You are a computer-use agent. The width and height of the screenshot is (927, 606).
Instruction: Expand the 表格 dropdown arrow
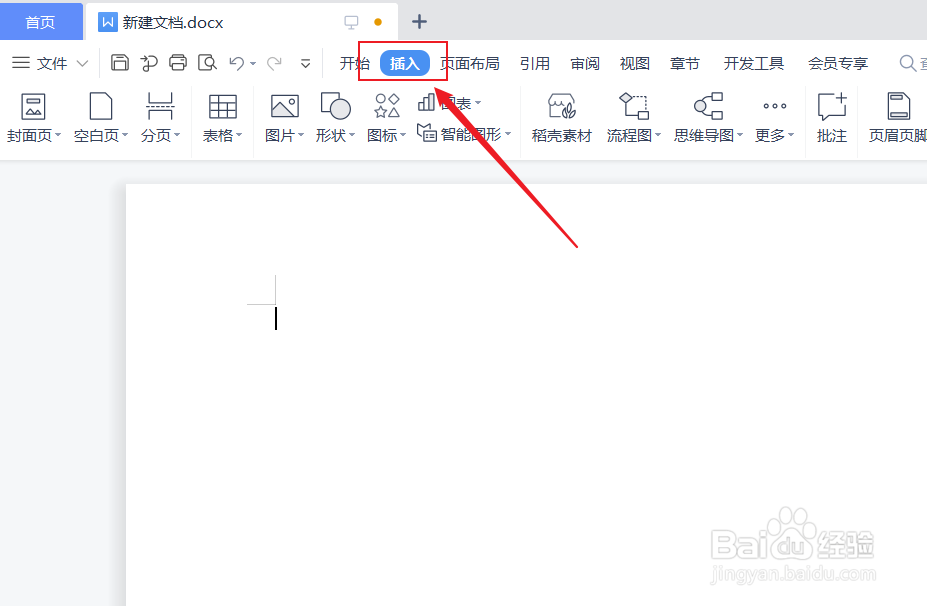click(239, 135)
